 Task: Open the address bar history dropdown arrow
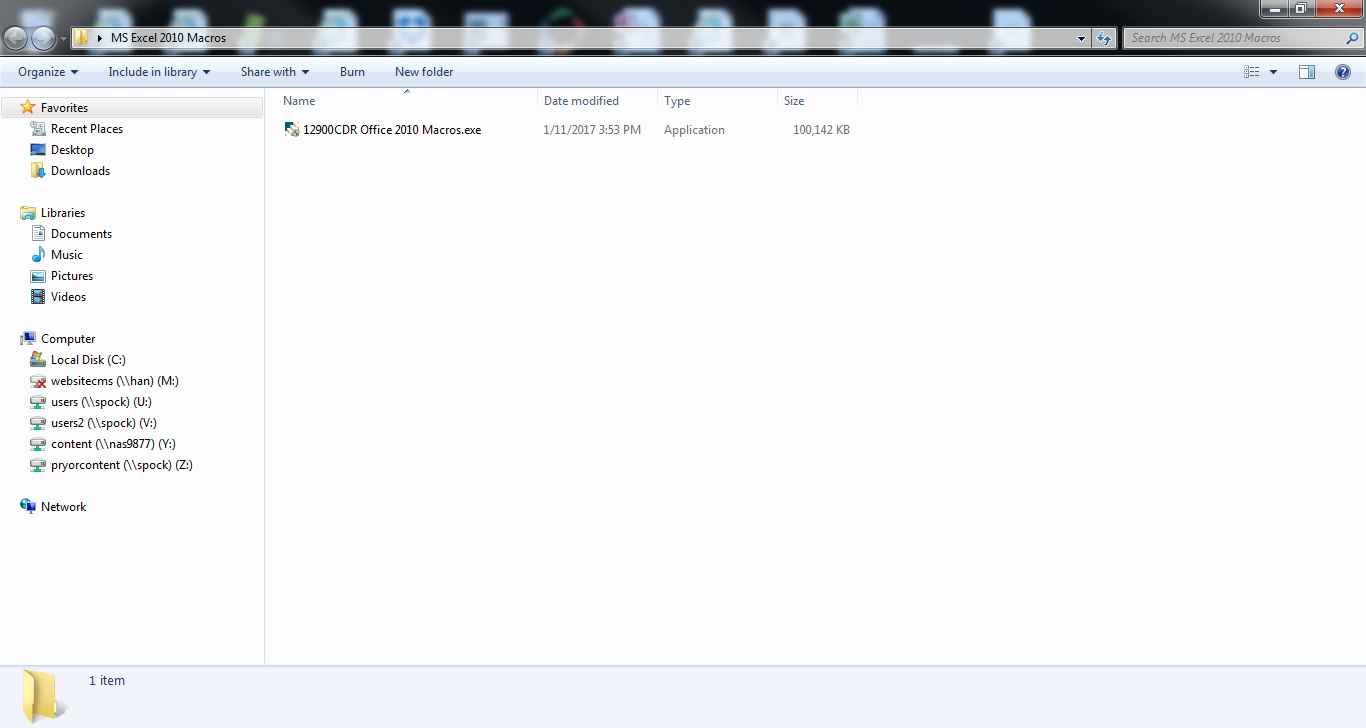[1080, 37]
